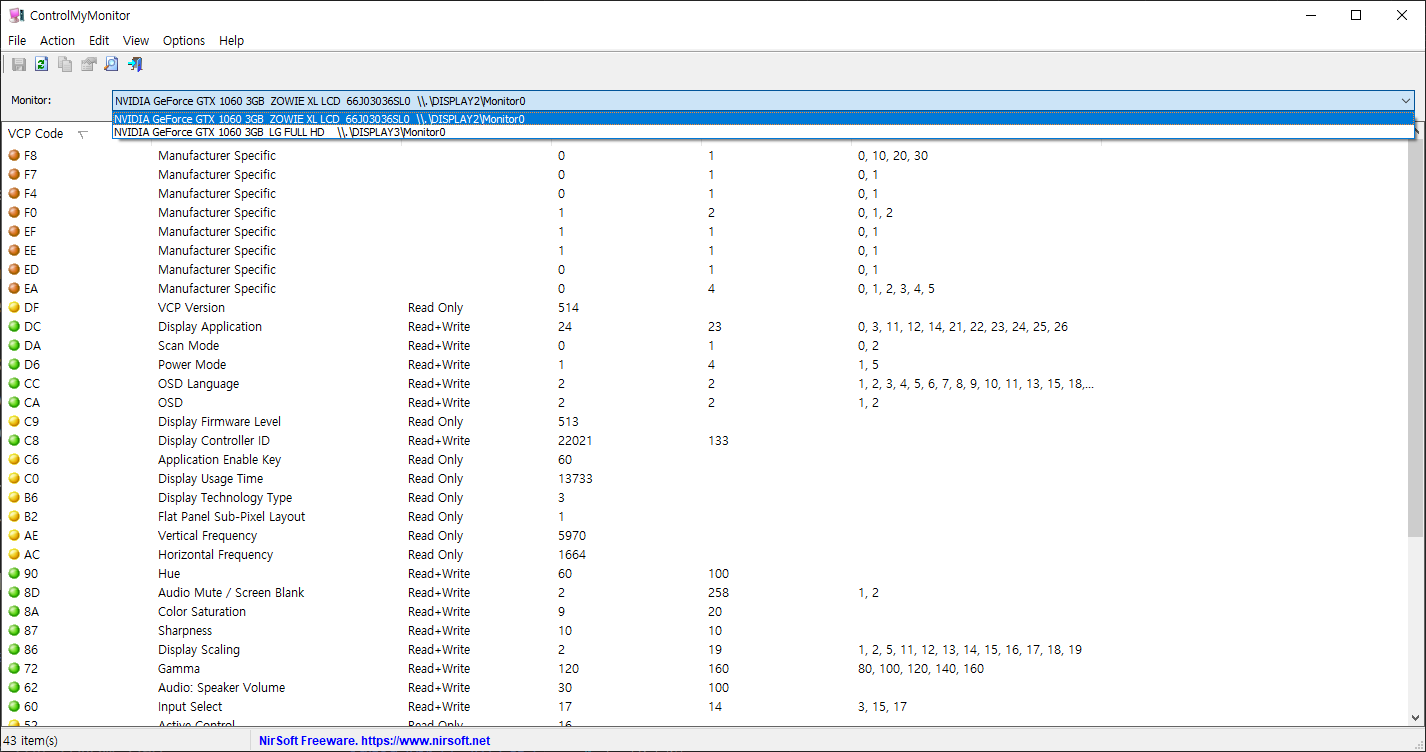This screenshot has width=1426, height=752.
Task: Click the green dot beside code 72
Action: pos(14,669)
